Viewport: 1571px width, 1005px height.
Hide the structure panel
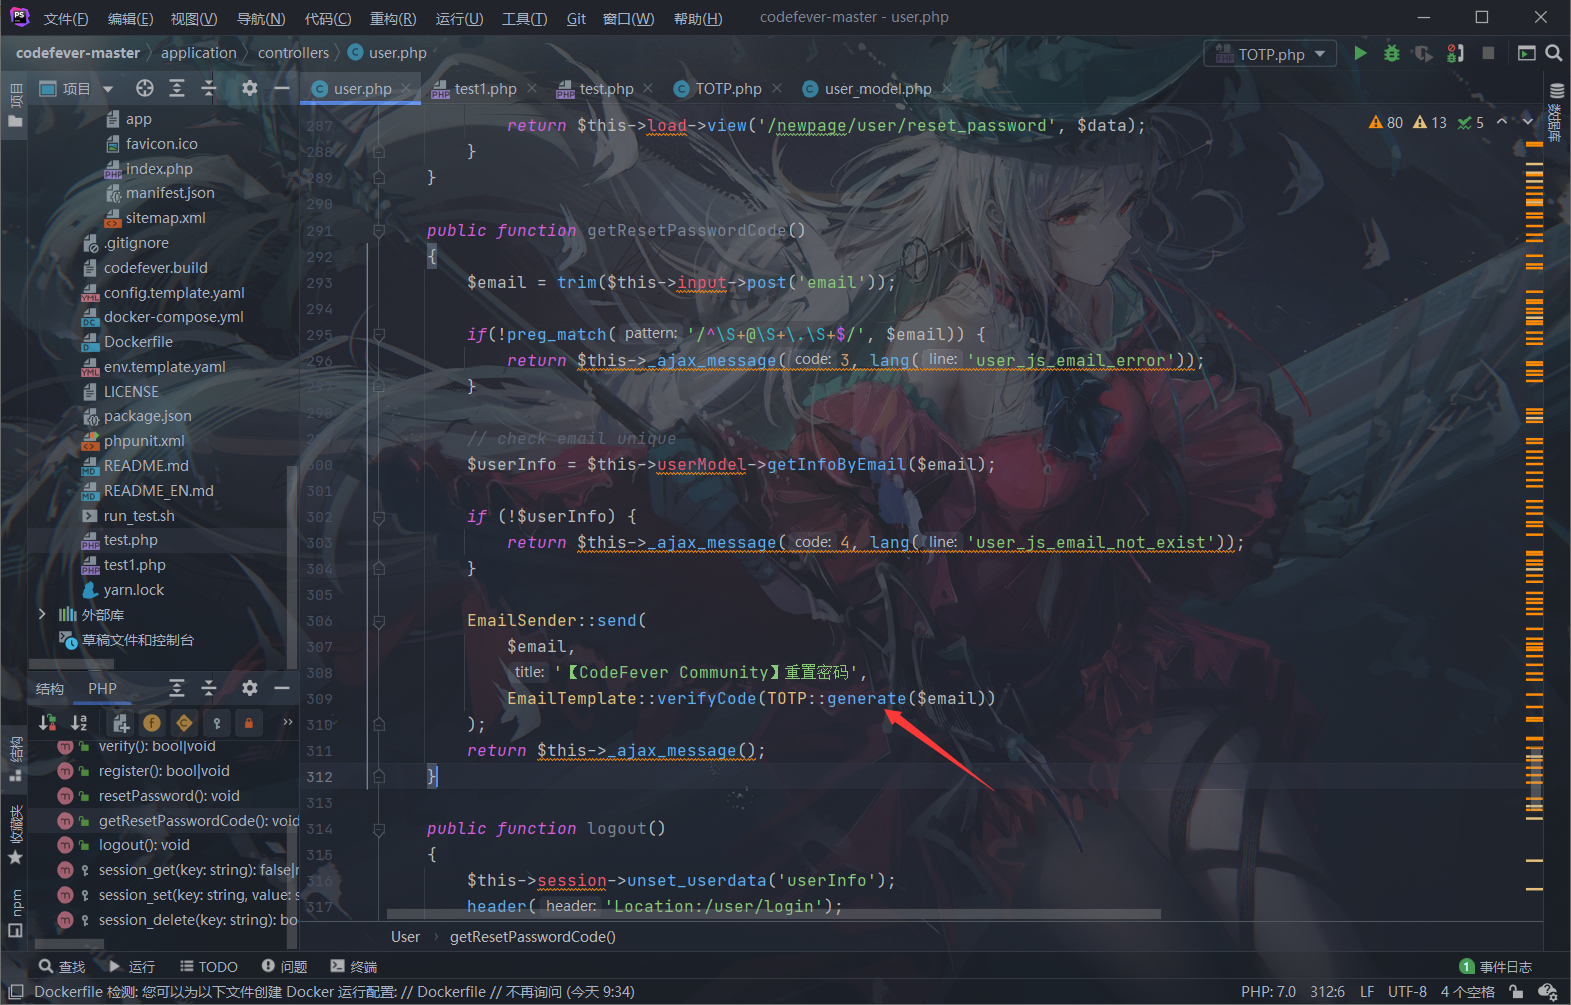click(282, 688)
